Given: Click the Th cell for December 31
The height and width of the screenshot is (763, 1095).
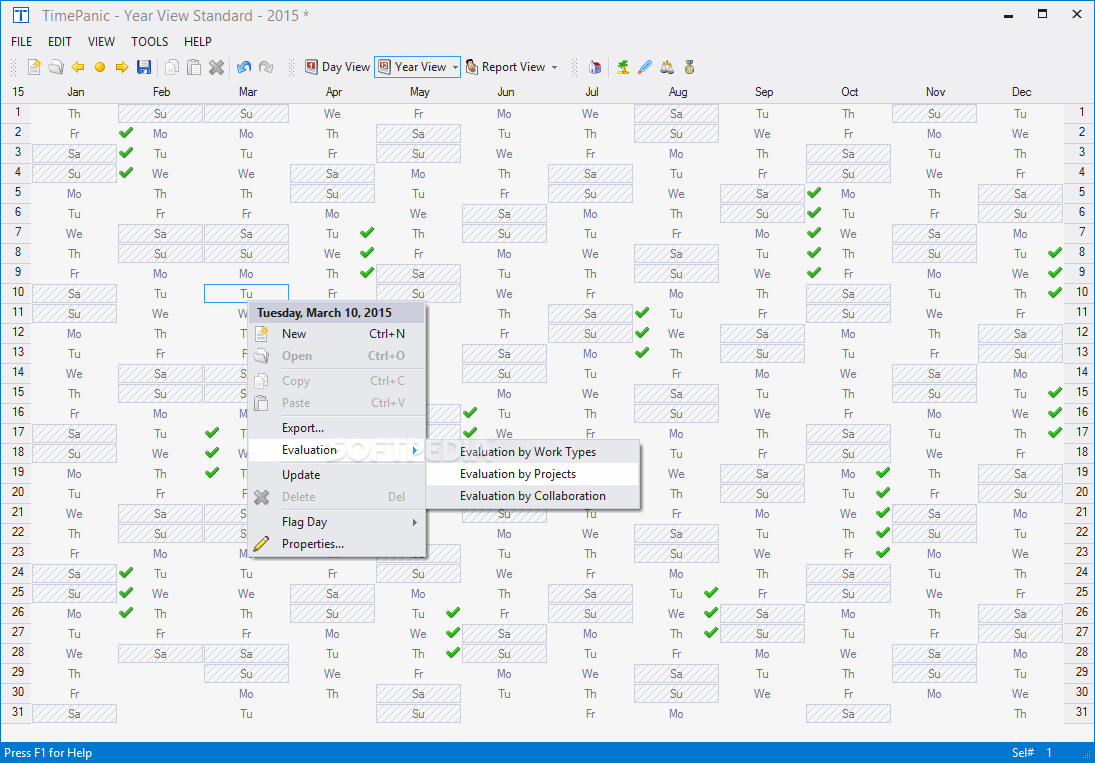Looking at the screenshot, I should pyautogui.click(x=1020, y=713).
